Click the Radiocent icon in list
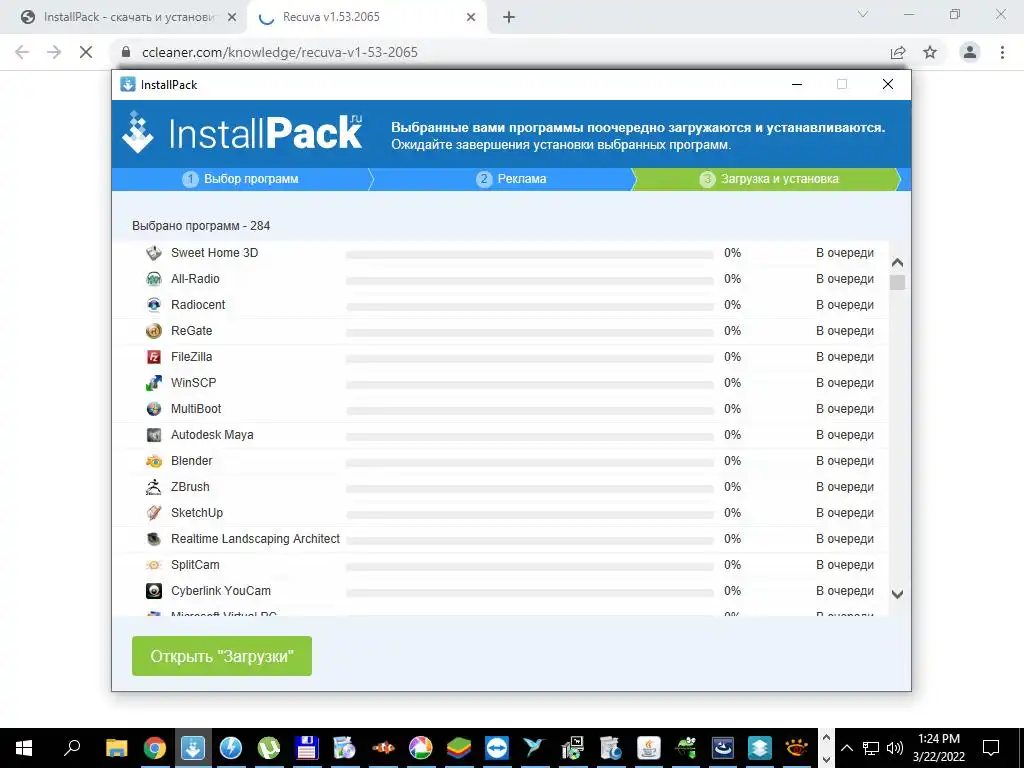The height and width of the screenshot is (768, 1024). (153, 305)
